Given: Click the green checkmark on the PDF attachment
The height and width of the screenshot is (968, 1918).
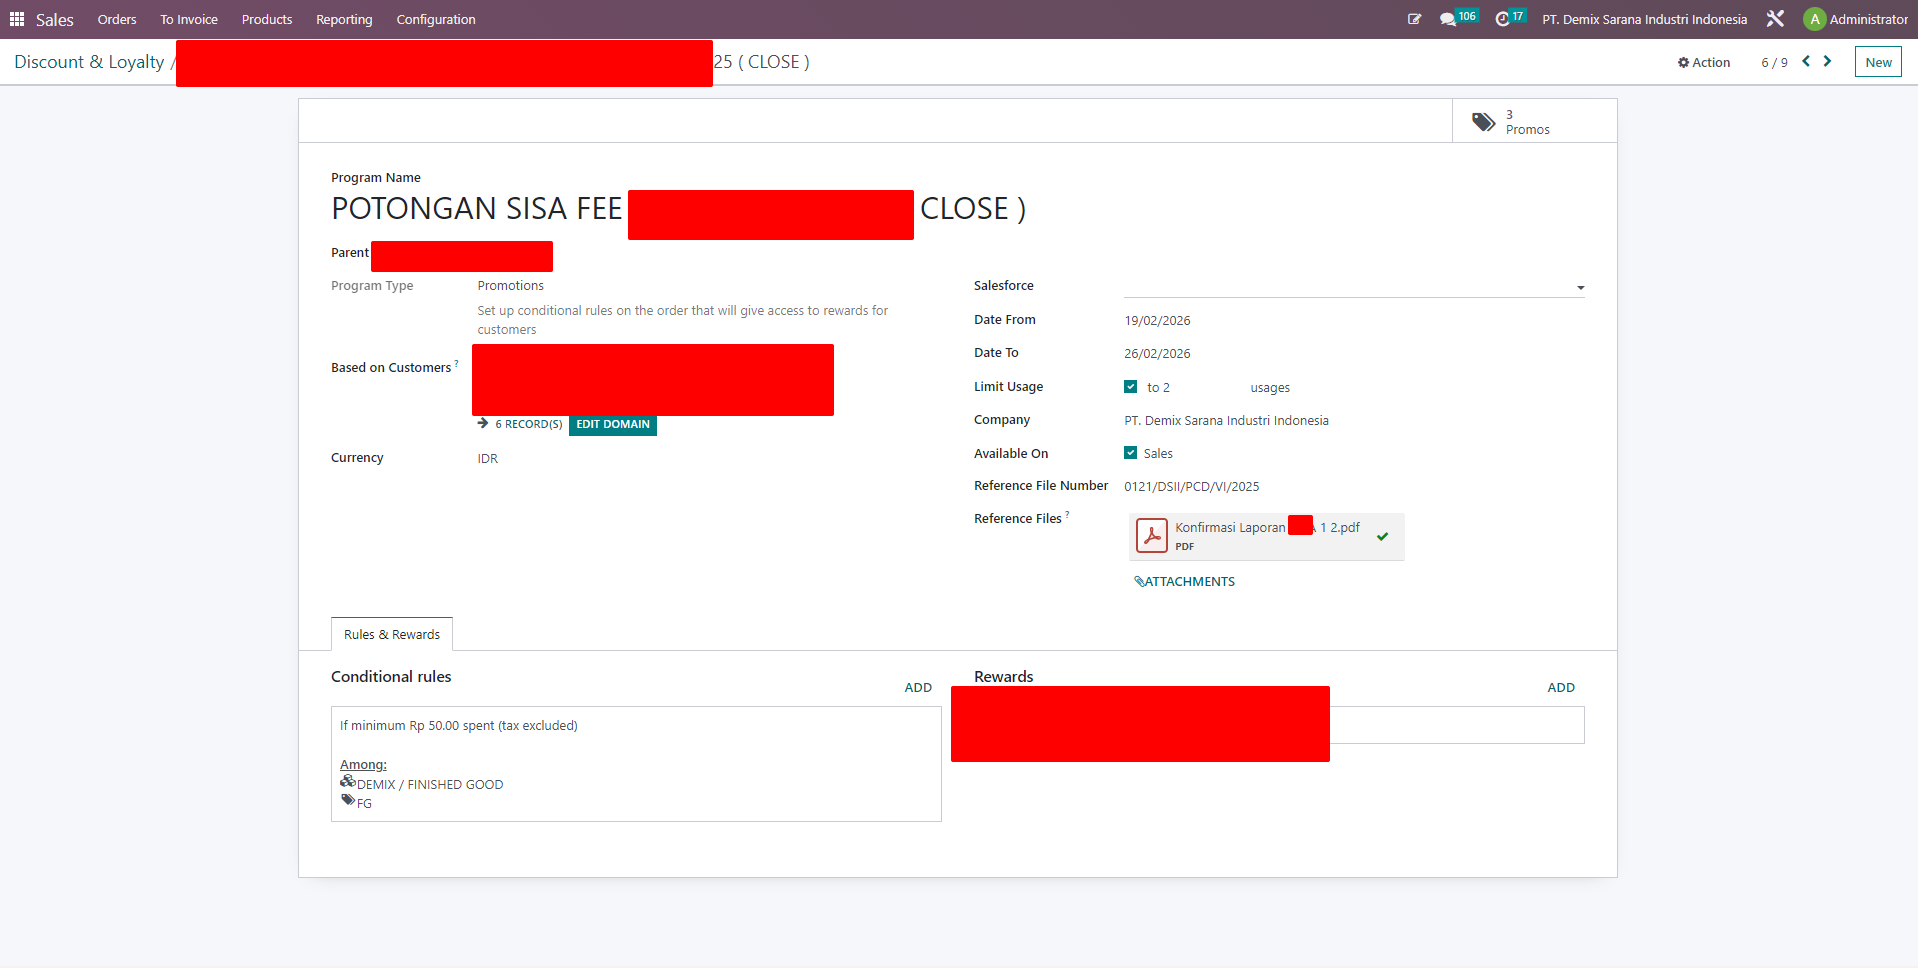Looking at the screenshot, I should coord(1382,537).
